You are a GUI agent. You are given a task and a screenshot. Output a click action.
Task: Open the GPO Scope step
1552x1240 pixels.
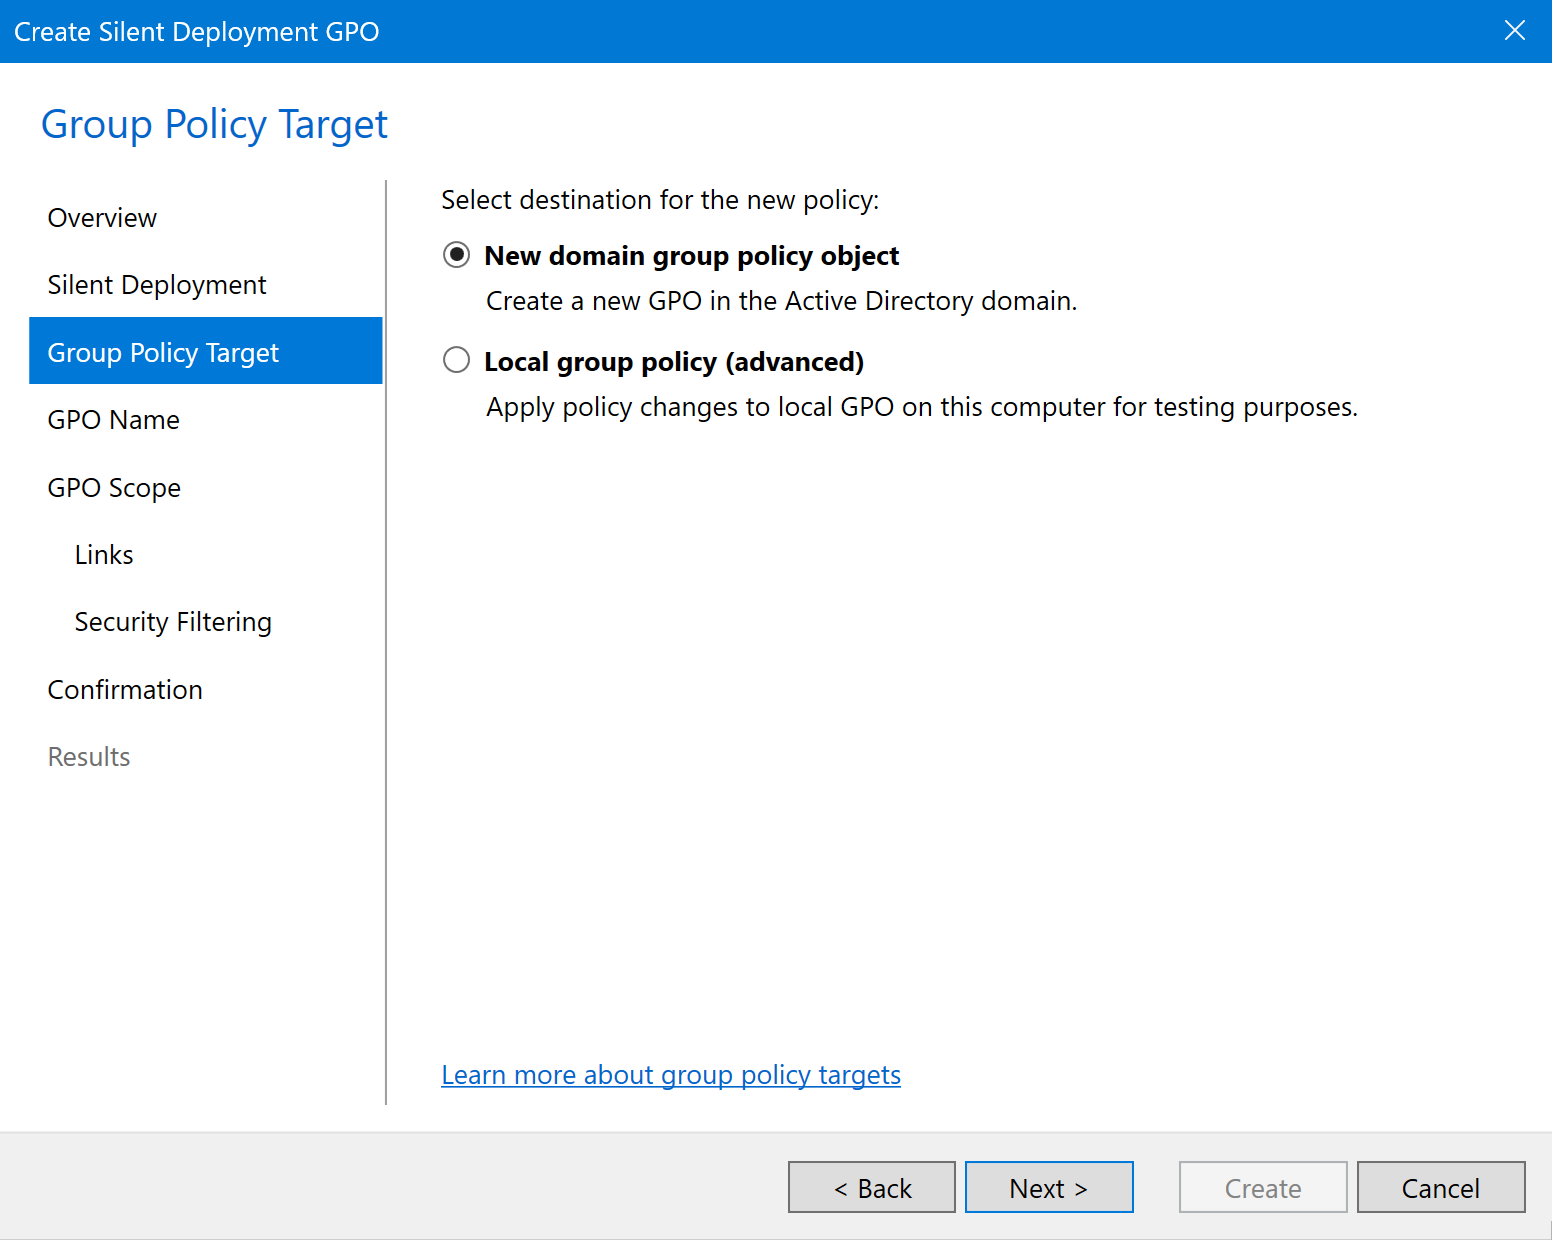[x=114, y=488]
